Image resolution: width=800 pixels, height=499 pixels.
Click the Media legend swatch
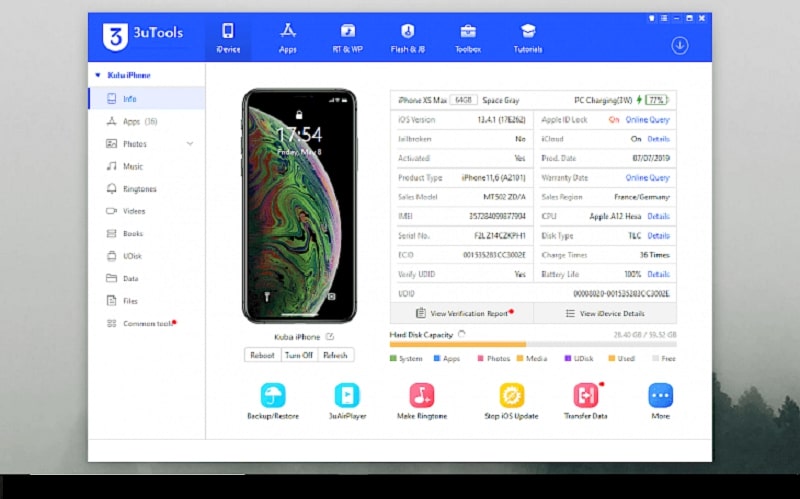520,359
